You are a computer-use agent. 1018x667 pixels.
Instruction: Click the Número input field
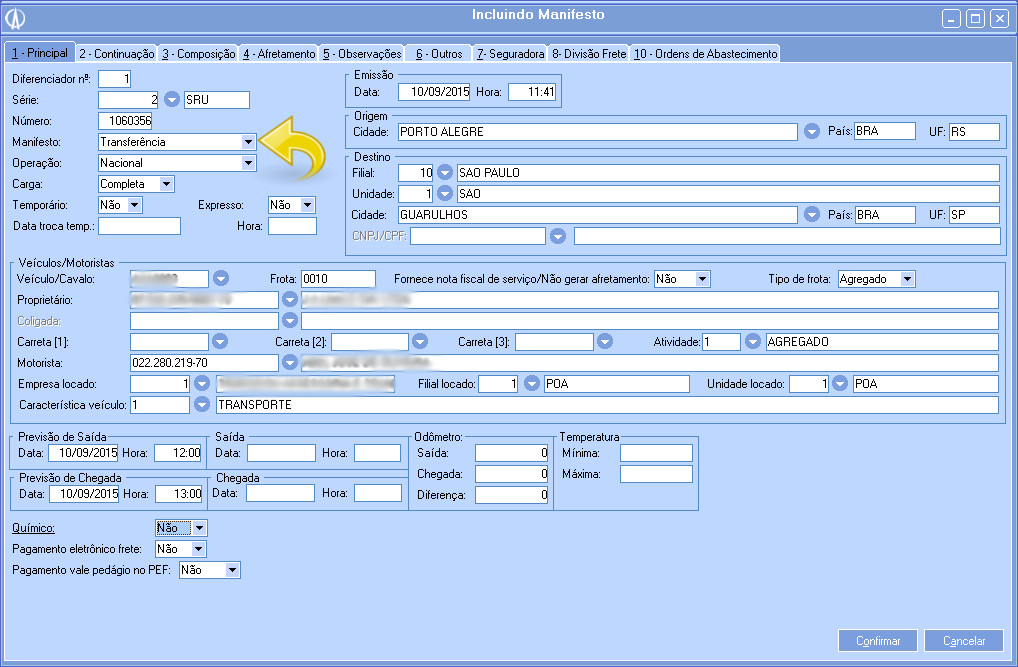coord(125,121)
